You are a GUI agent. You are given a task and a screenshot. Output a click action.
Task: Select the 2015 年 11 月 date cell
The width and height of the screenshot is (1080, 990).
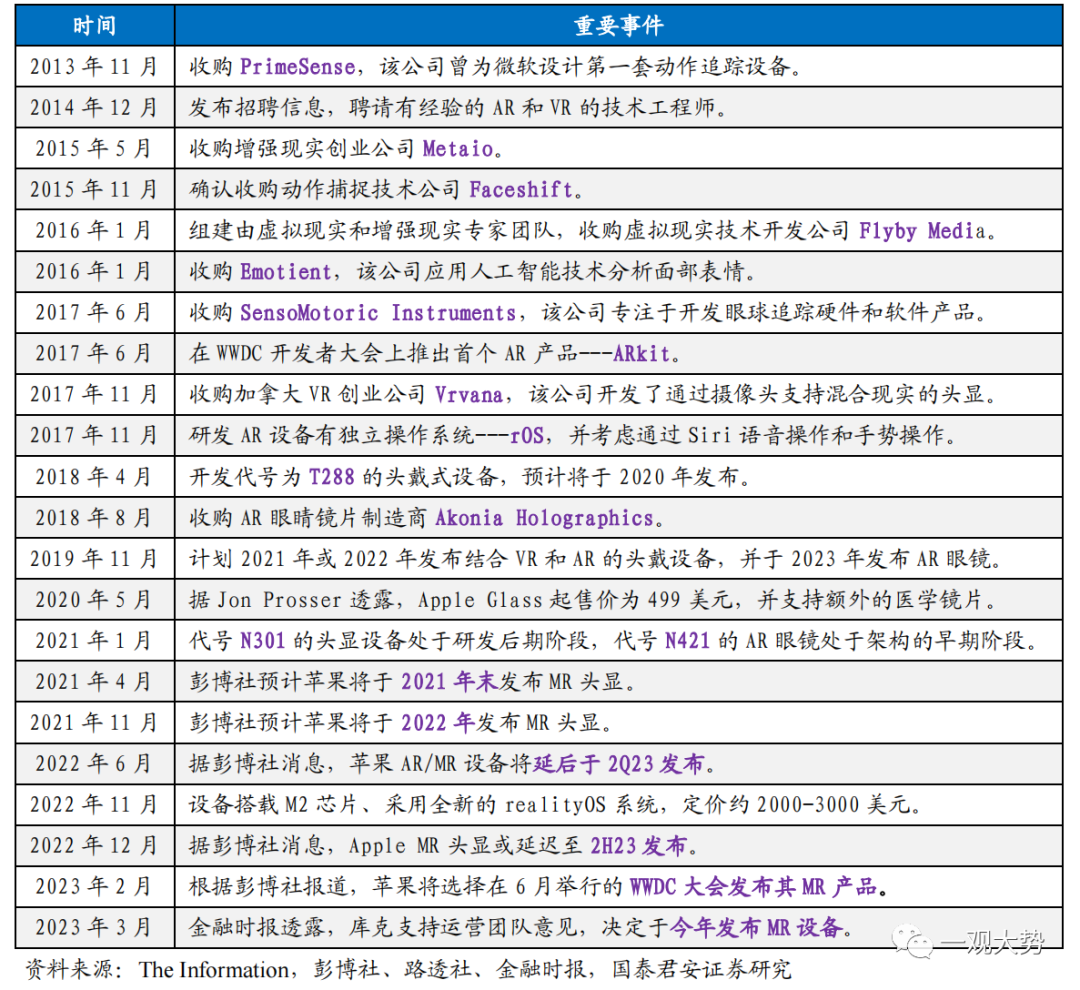[95, 189]
